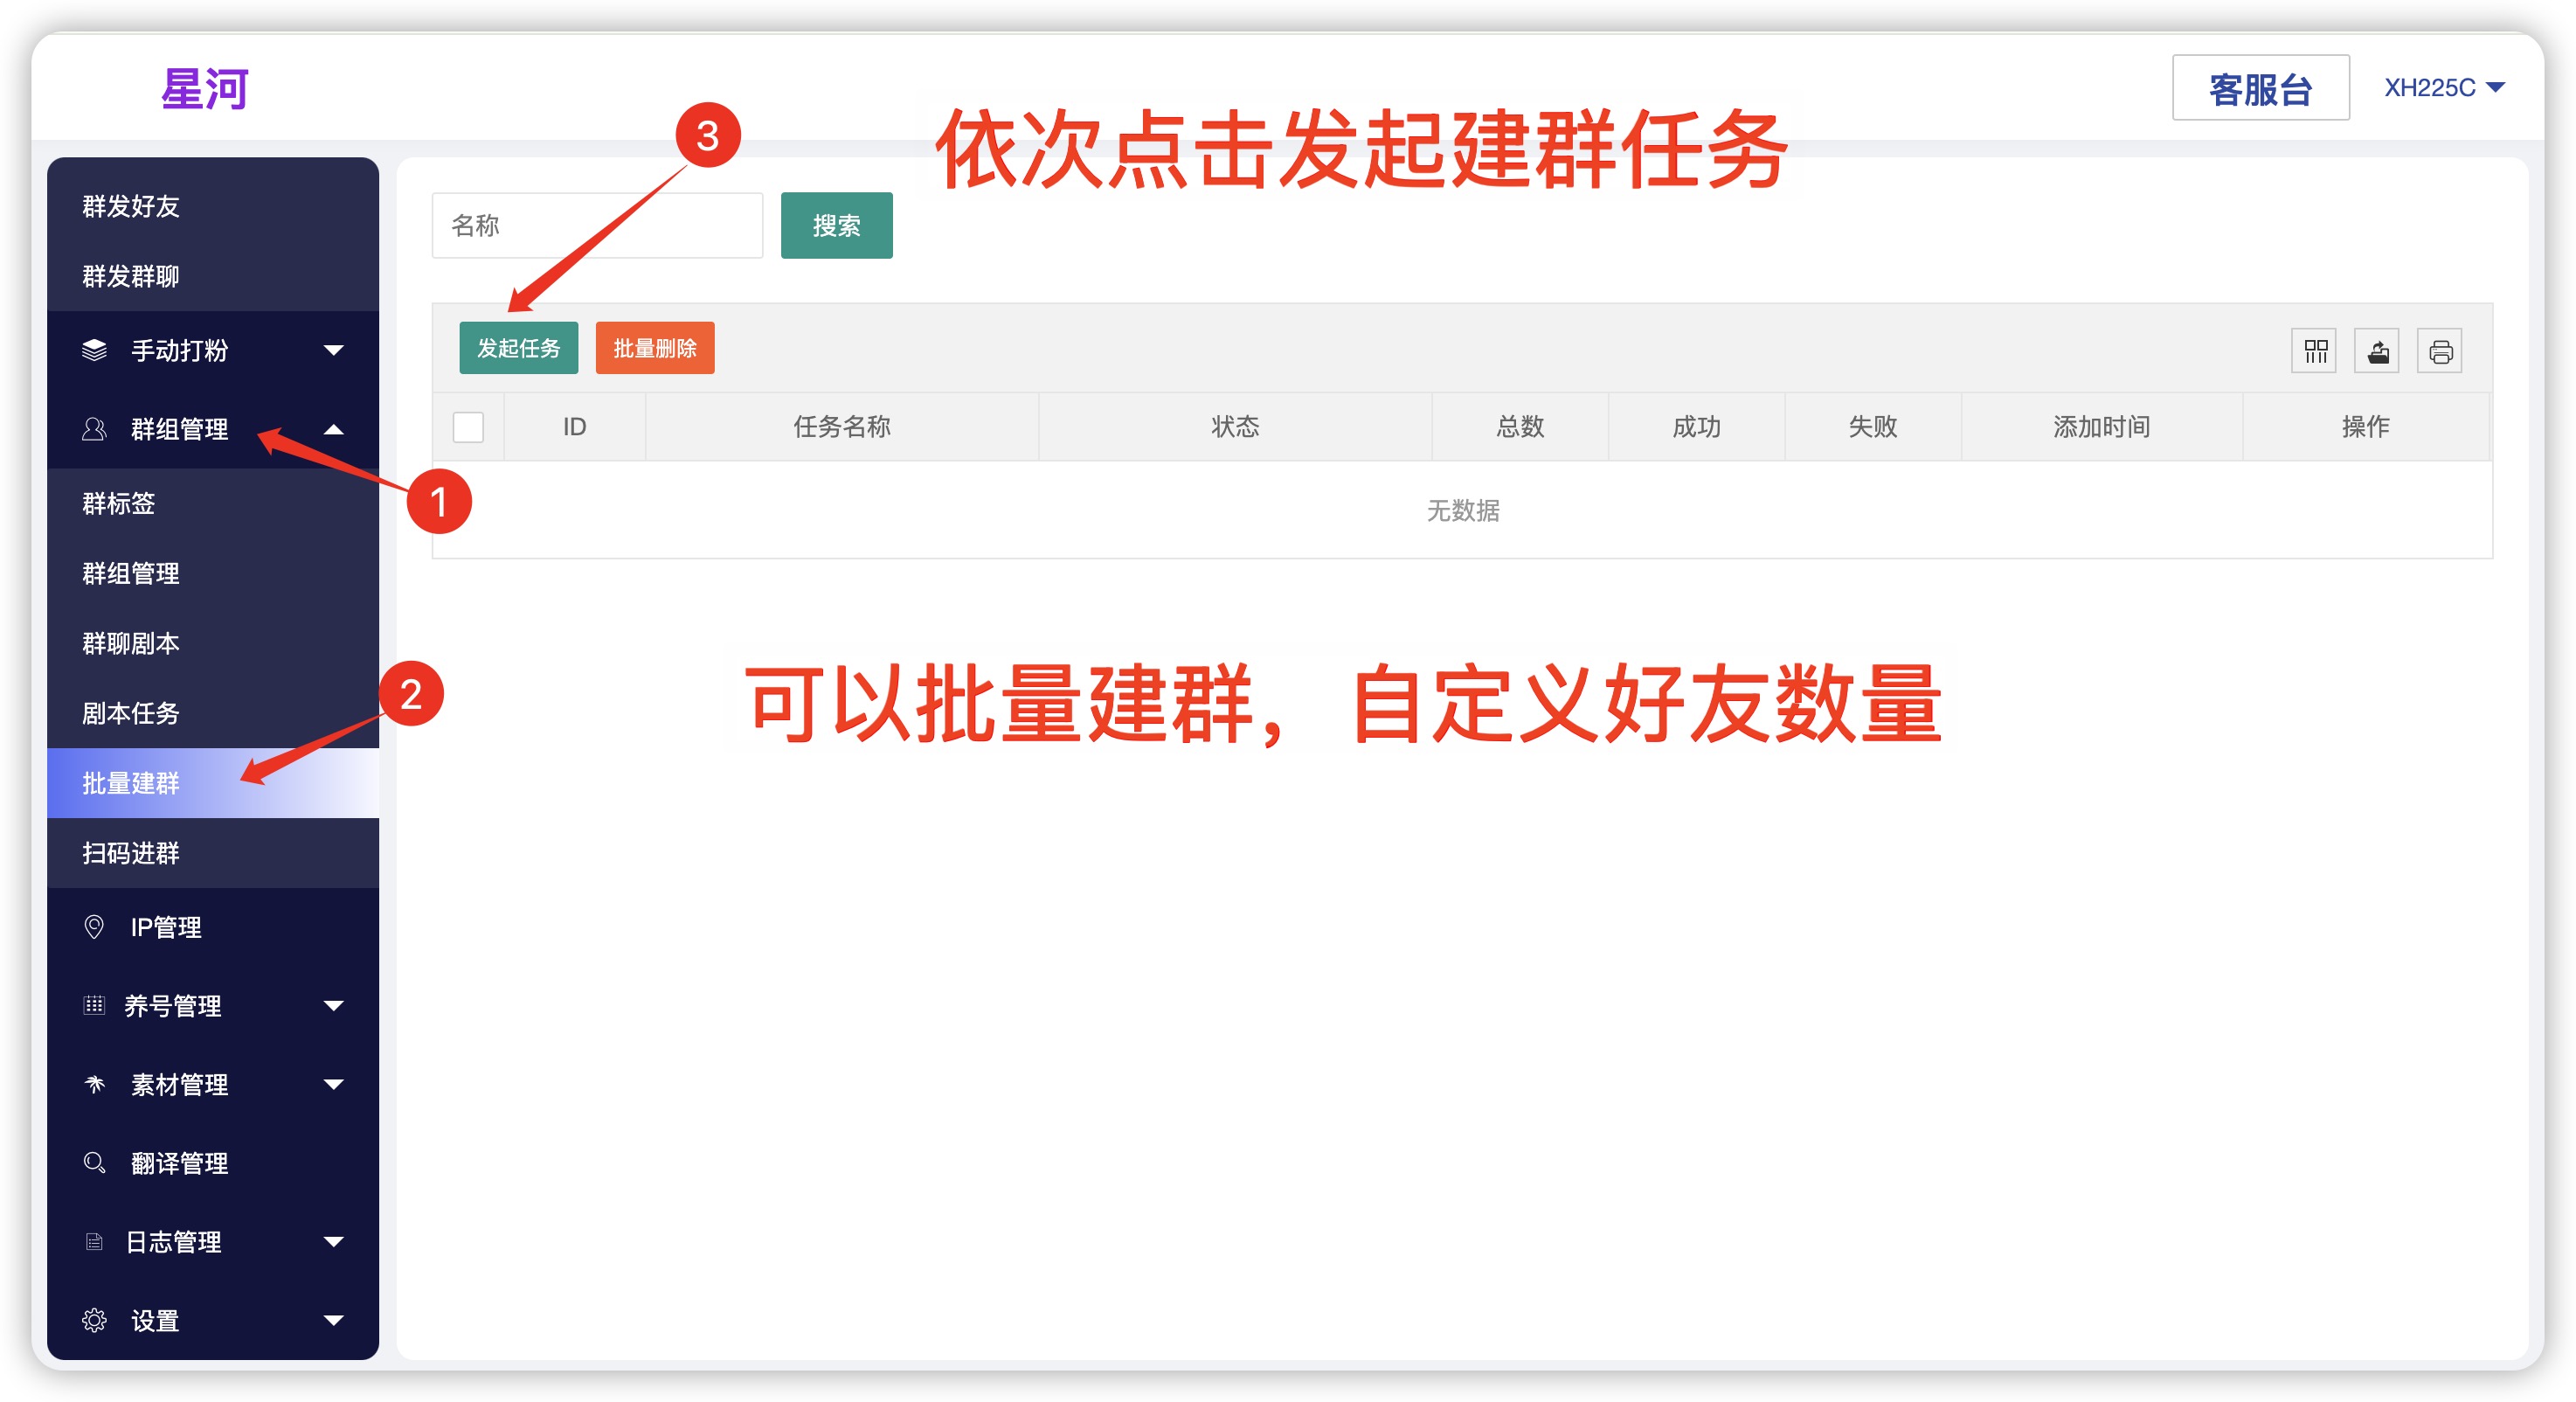
Task: Go to 扫码进群 in the sidebar
Action: (x=131, y=853)
